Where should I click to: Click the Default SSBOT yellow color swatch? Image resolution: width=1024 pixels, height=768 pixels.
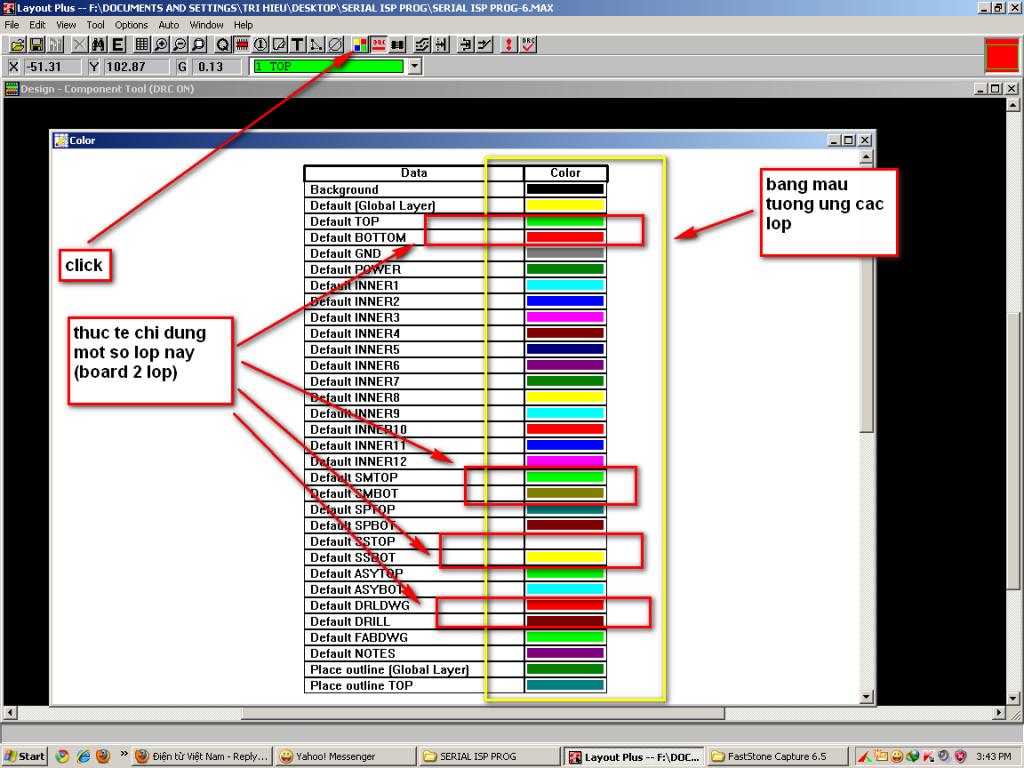point(565,557)
